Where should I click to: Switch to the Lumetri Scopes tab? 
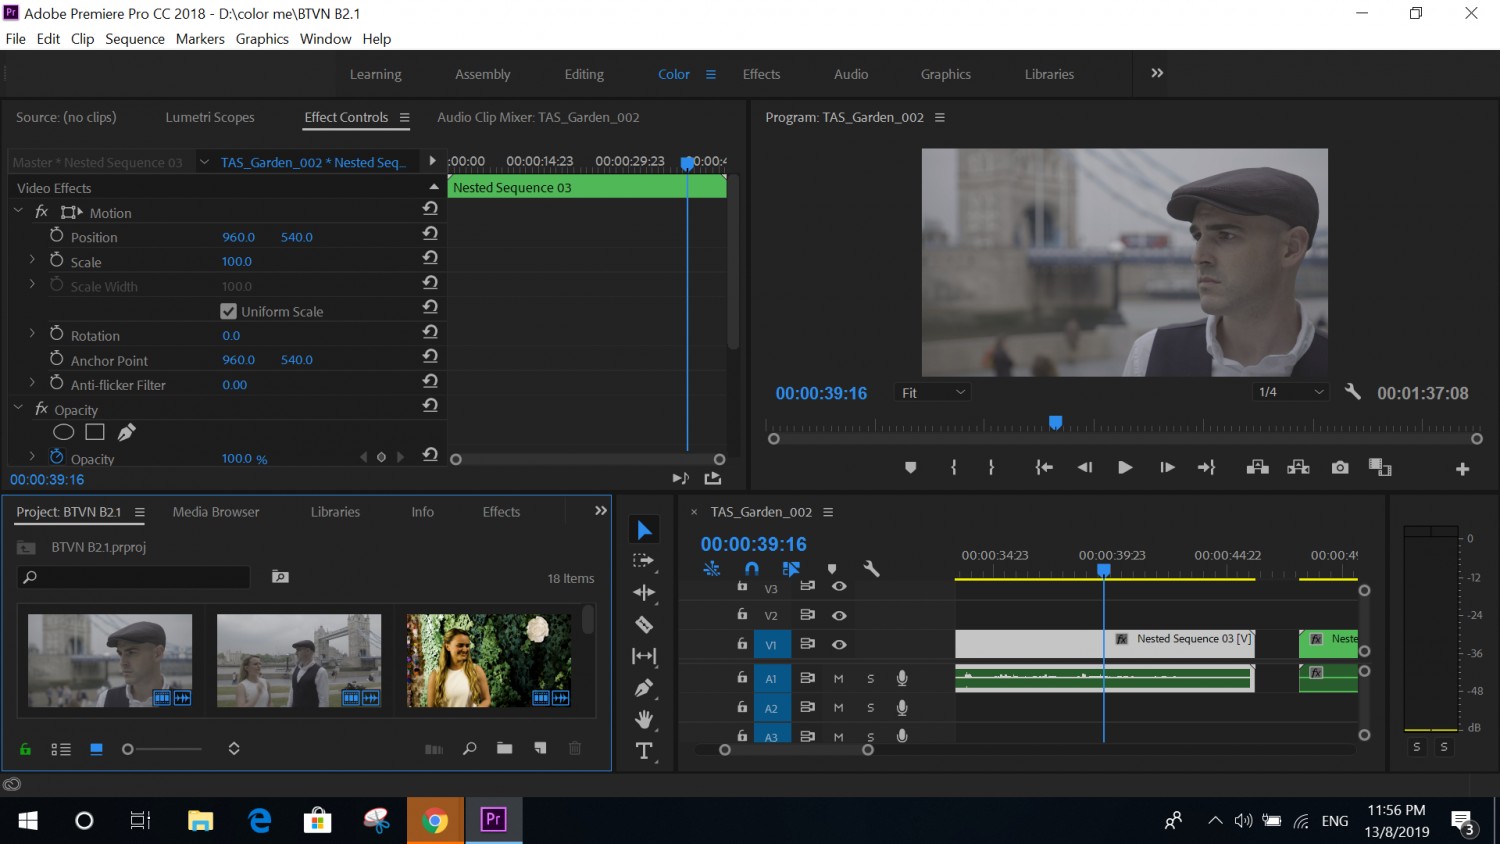[x=210, y=117]
